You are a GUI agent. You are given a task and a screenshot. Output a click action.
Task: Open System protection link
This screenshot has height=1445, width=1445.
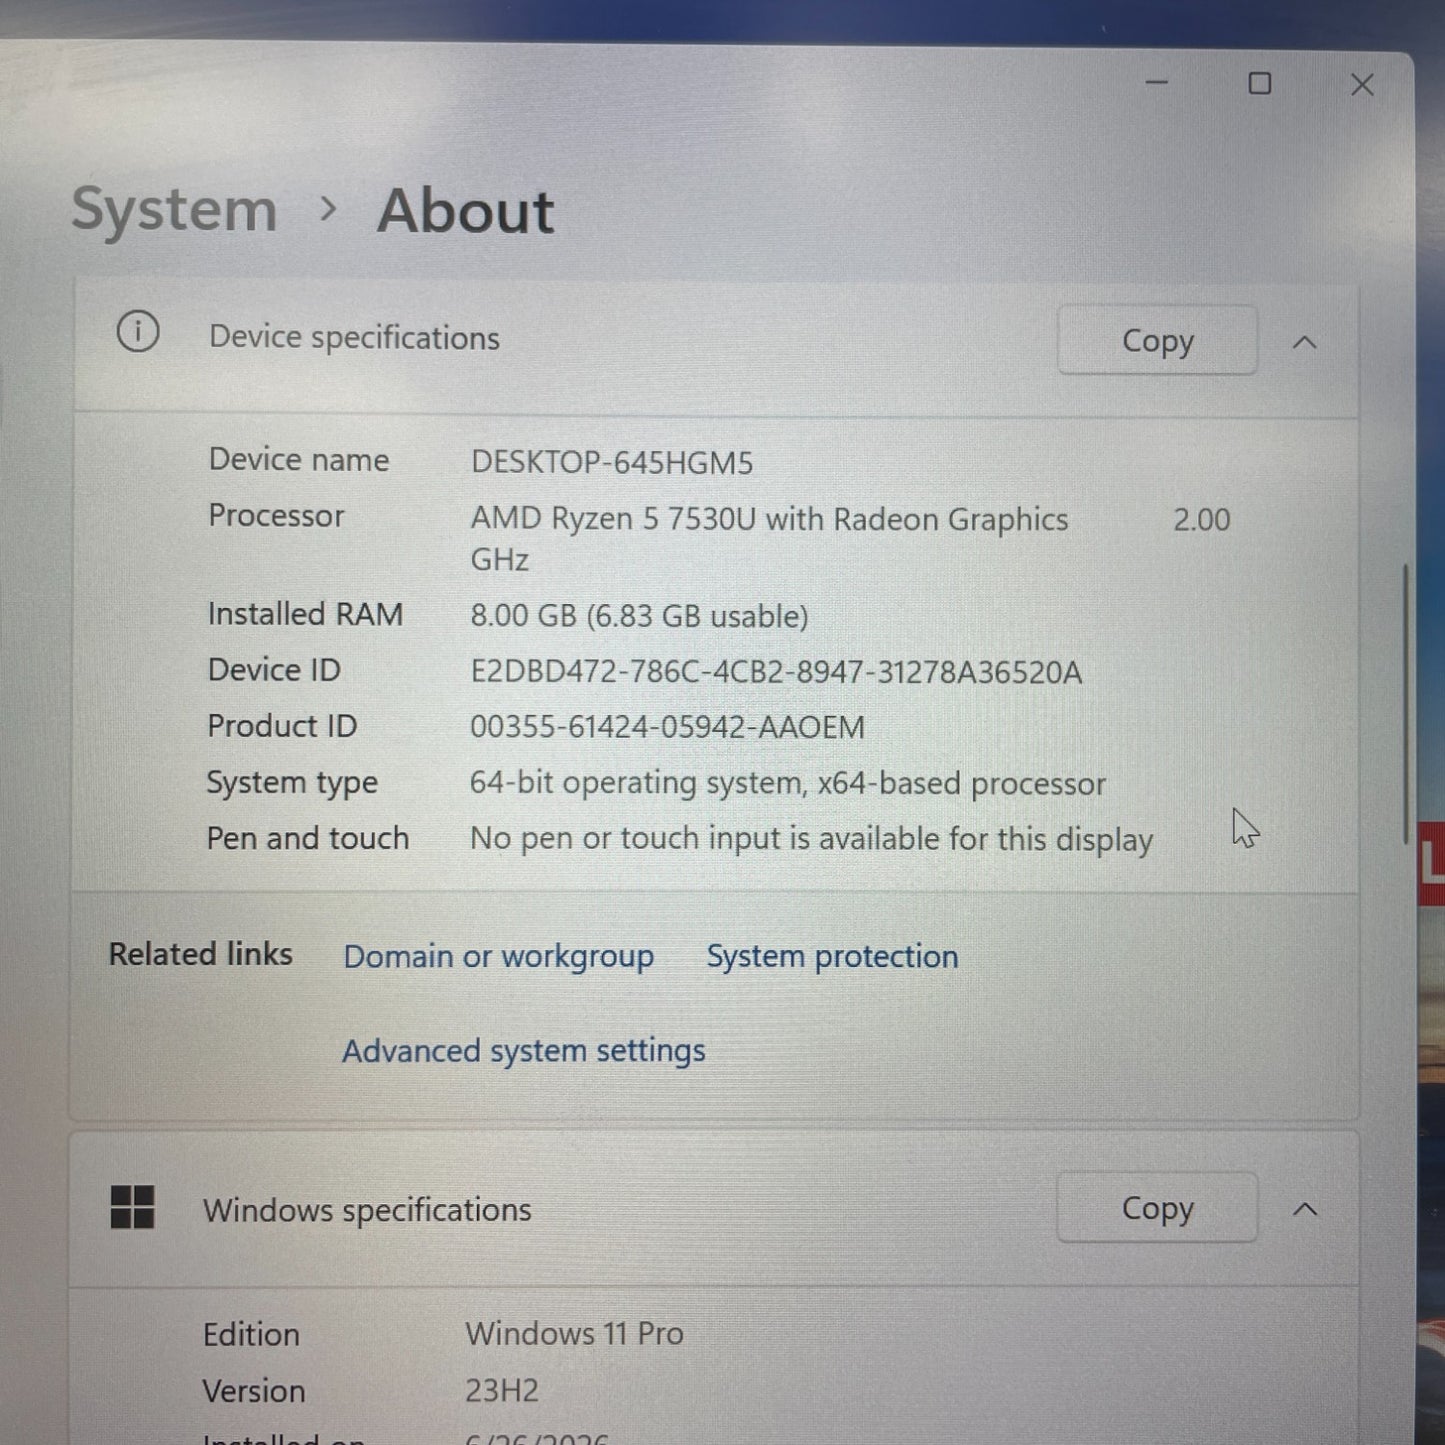point(832,956)
